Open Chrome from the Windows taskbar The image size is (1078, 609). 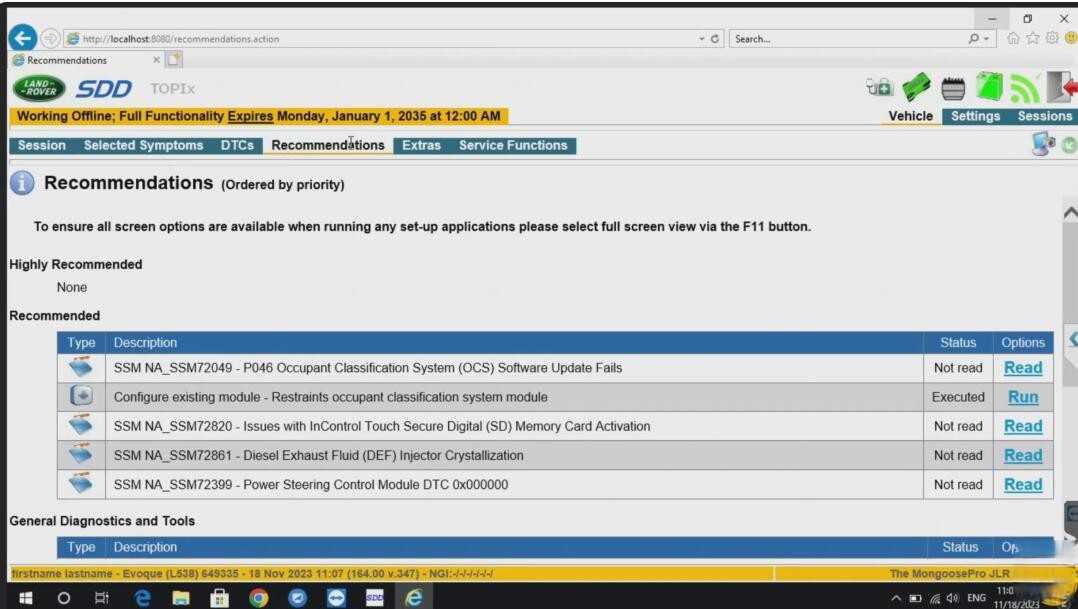point(258,598)
